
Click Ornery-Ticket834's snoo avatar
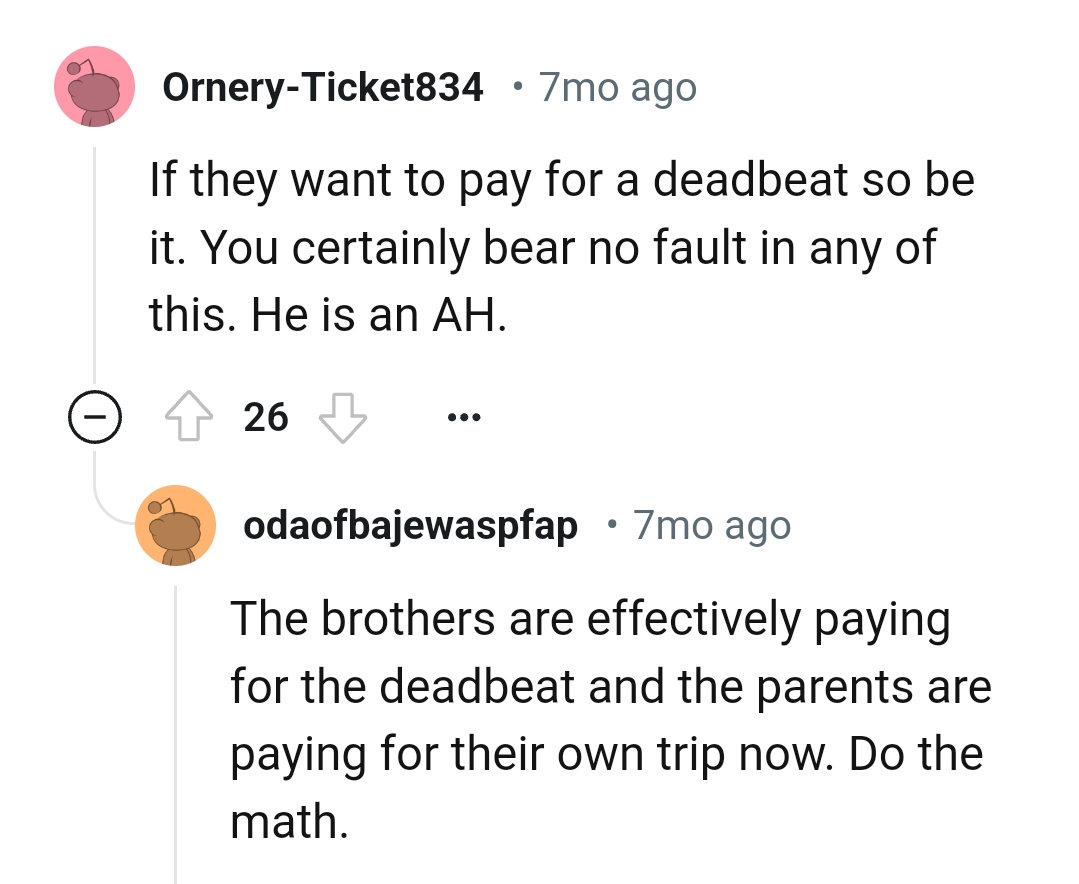coord(94,87)
